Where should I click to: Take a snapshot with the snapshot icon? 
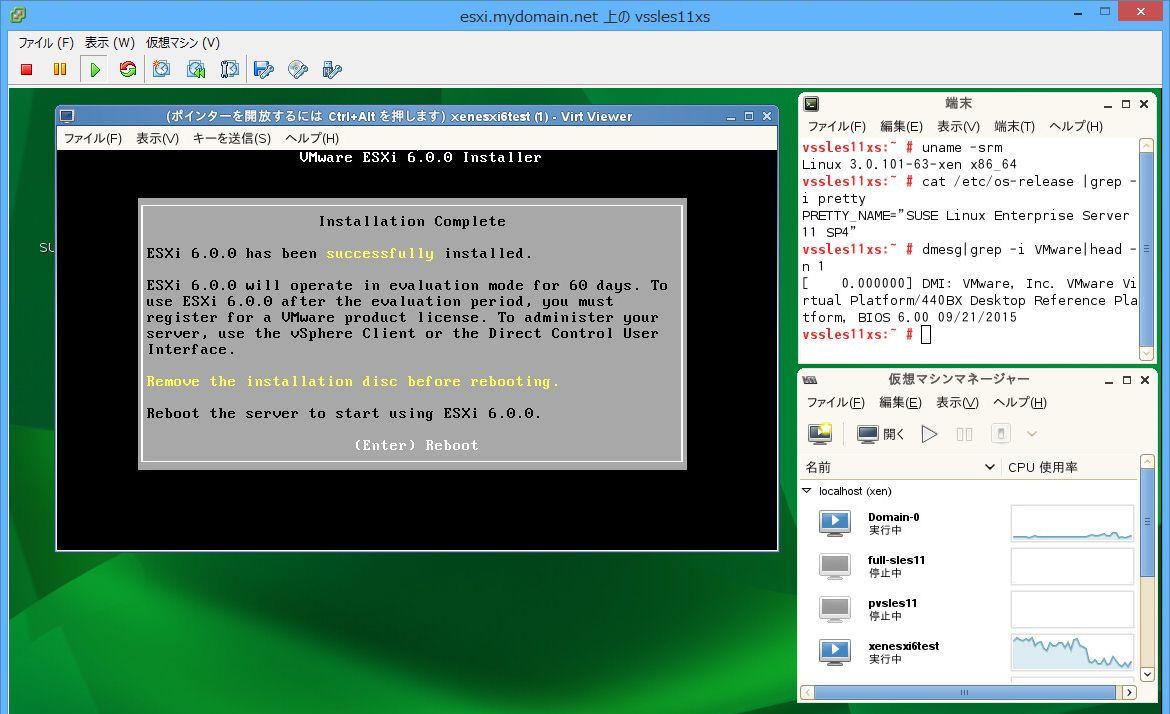pyautogui.click(x=161, y=69)
